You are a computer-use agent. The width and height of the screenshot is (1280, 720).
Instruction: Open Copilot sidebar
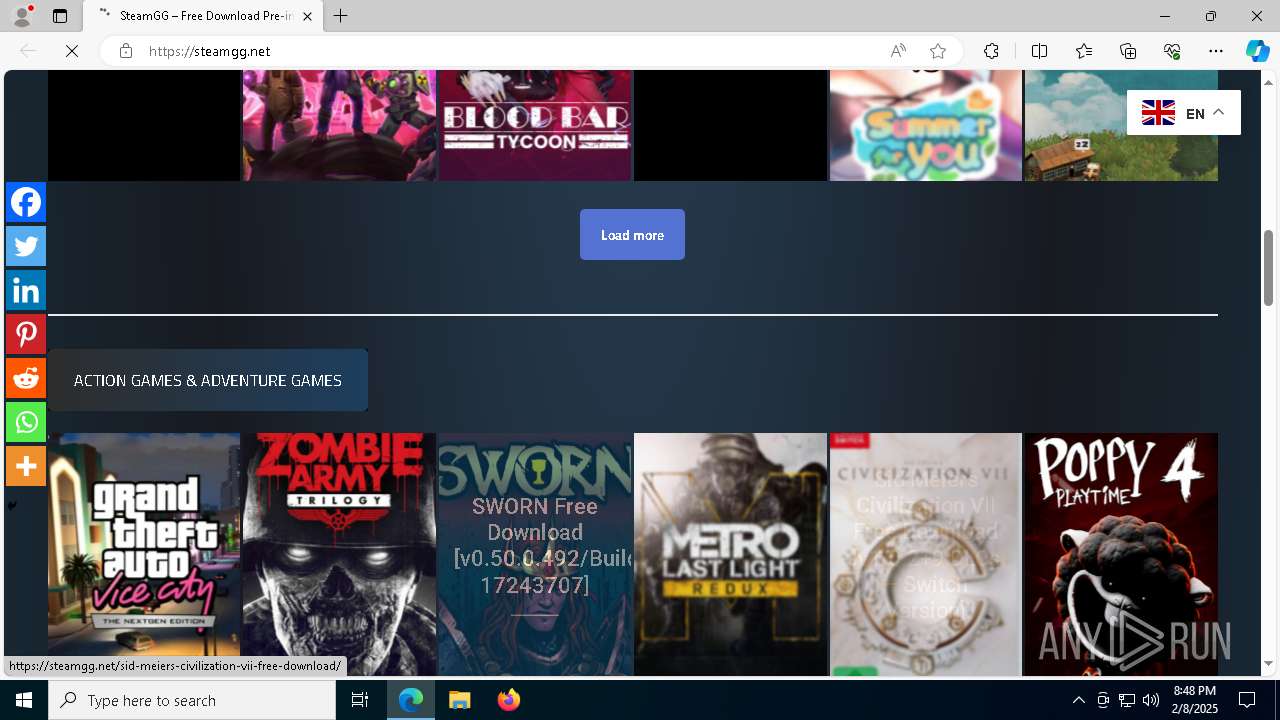1258,51
